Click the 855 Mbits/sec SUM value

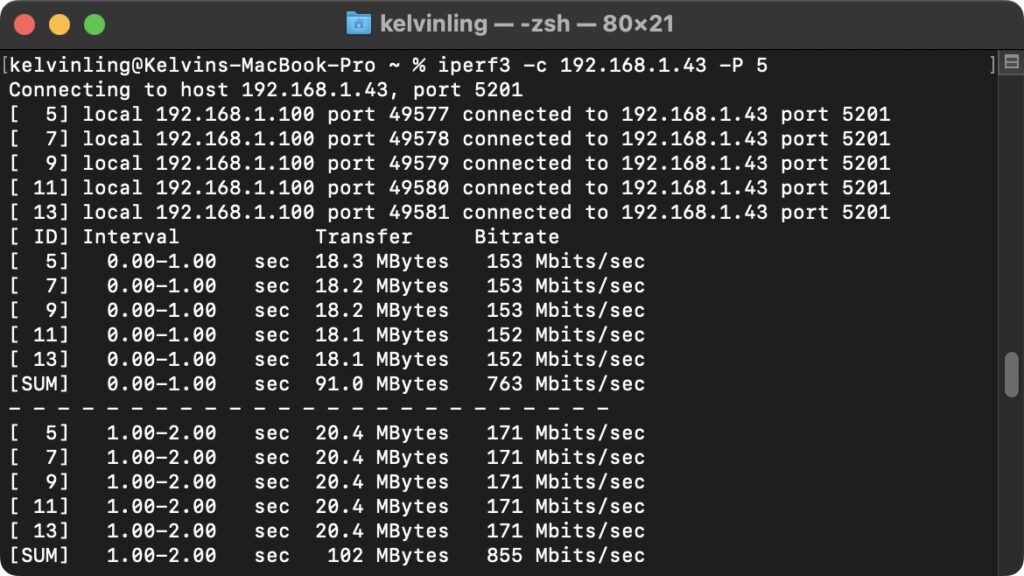566,556
